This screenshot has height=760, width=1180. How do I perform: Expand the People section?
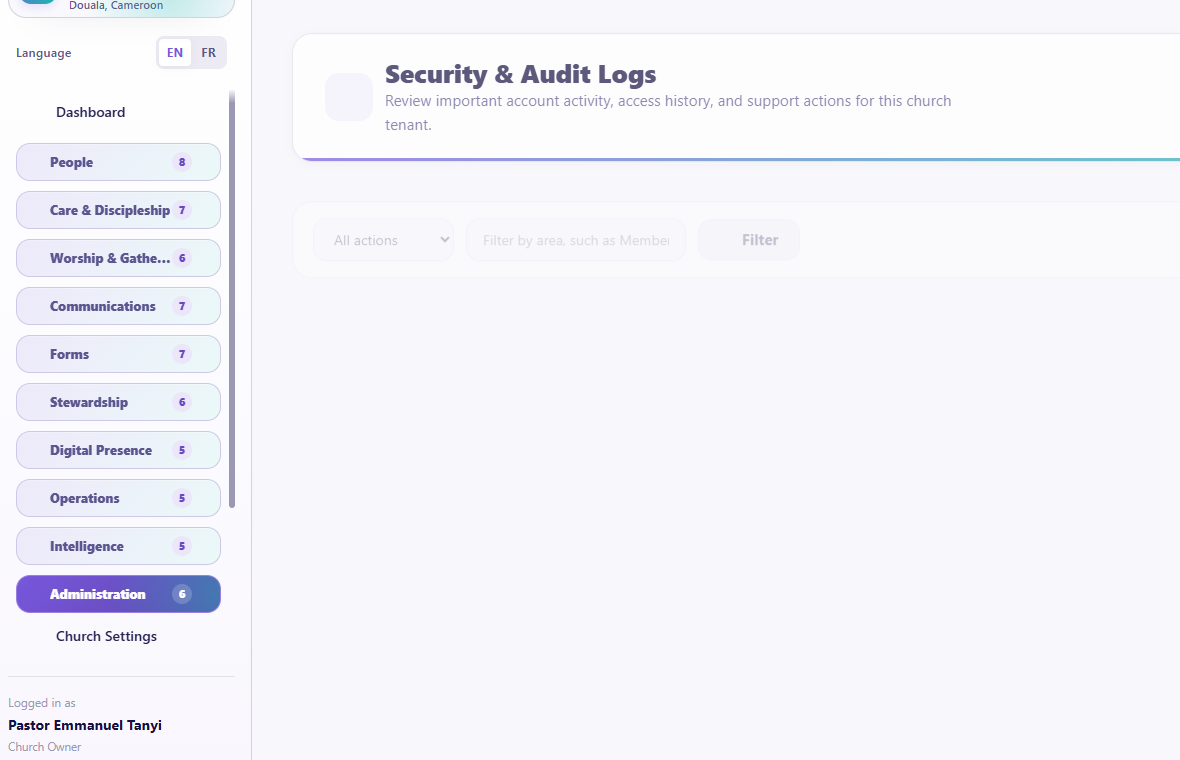pyautogui.click(x=118, y=162)
